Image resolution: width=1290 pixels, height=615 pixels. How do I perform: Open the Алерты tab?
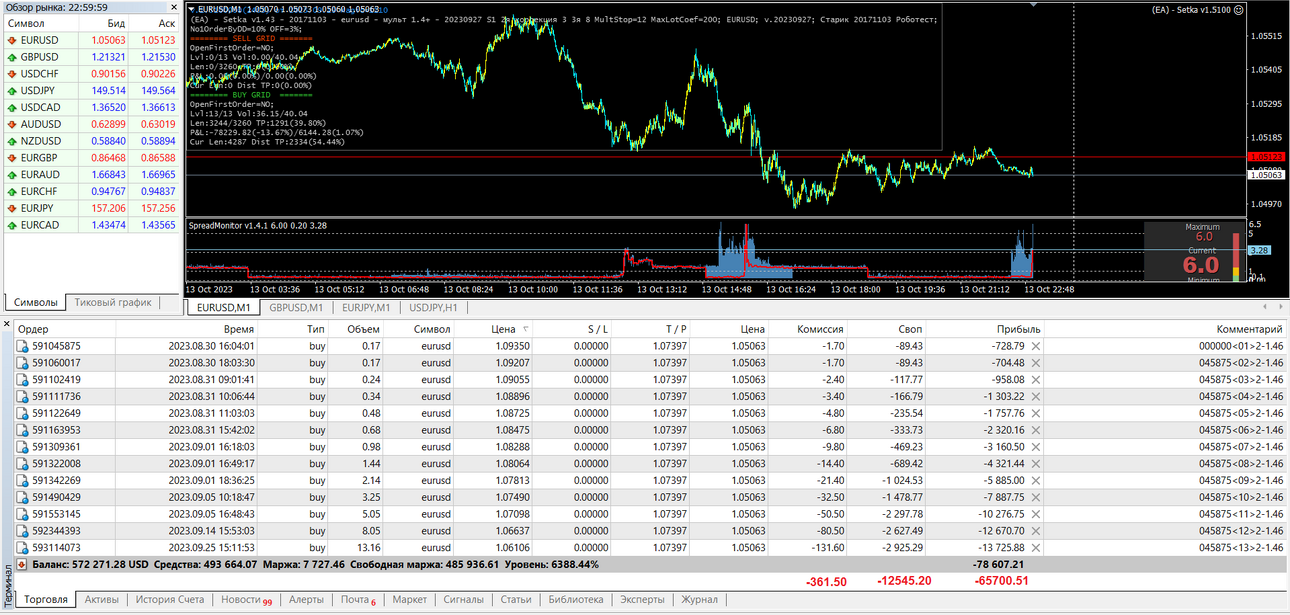pos(306,600)
